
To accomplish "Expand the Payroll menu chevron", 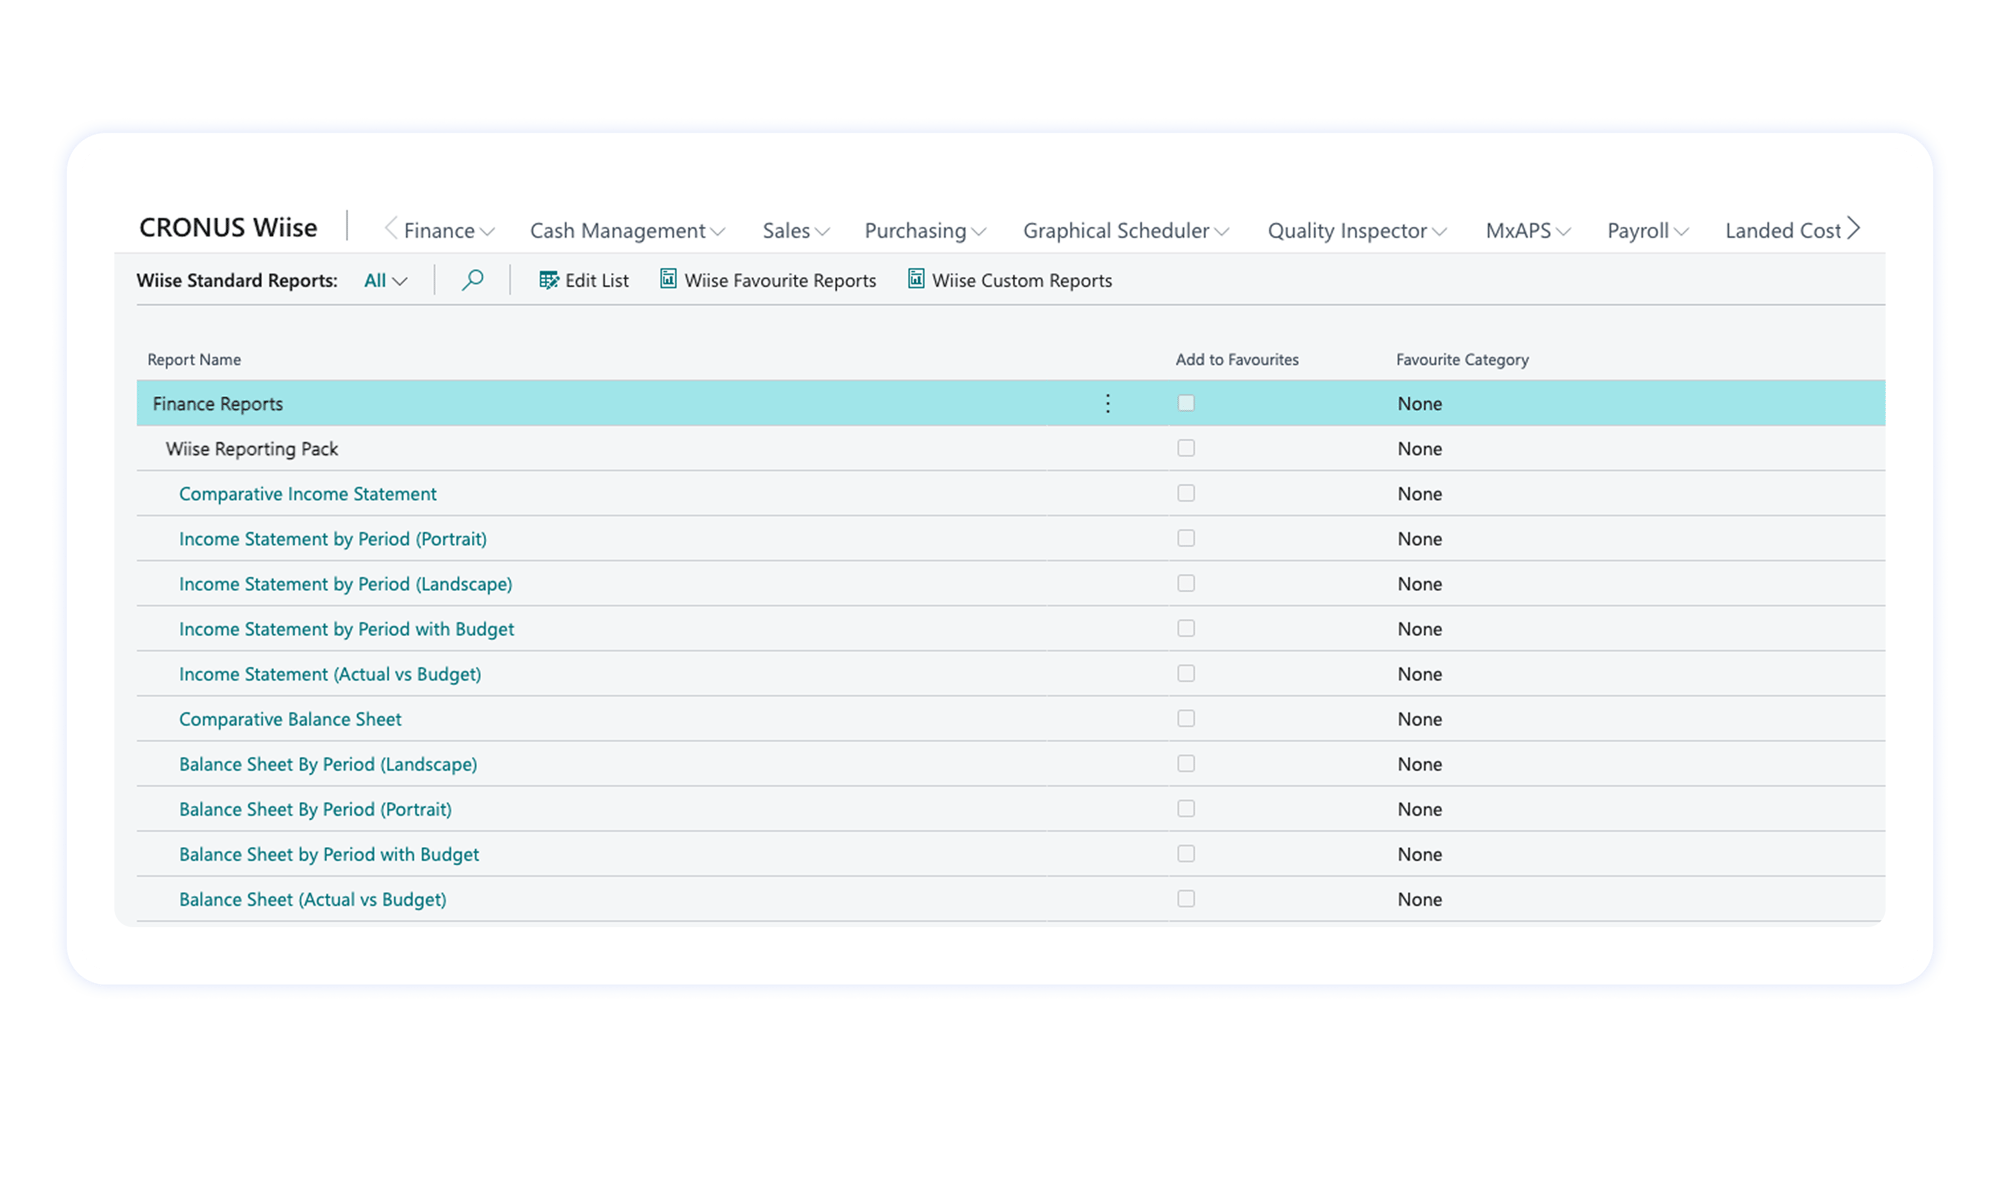I will click(x=1682, y=230).
